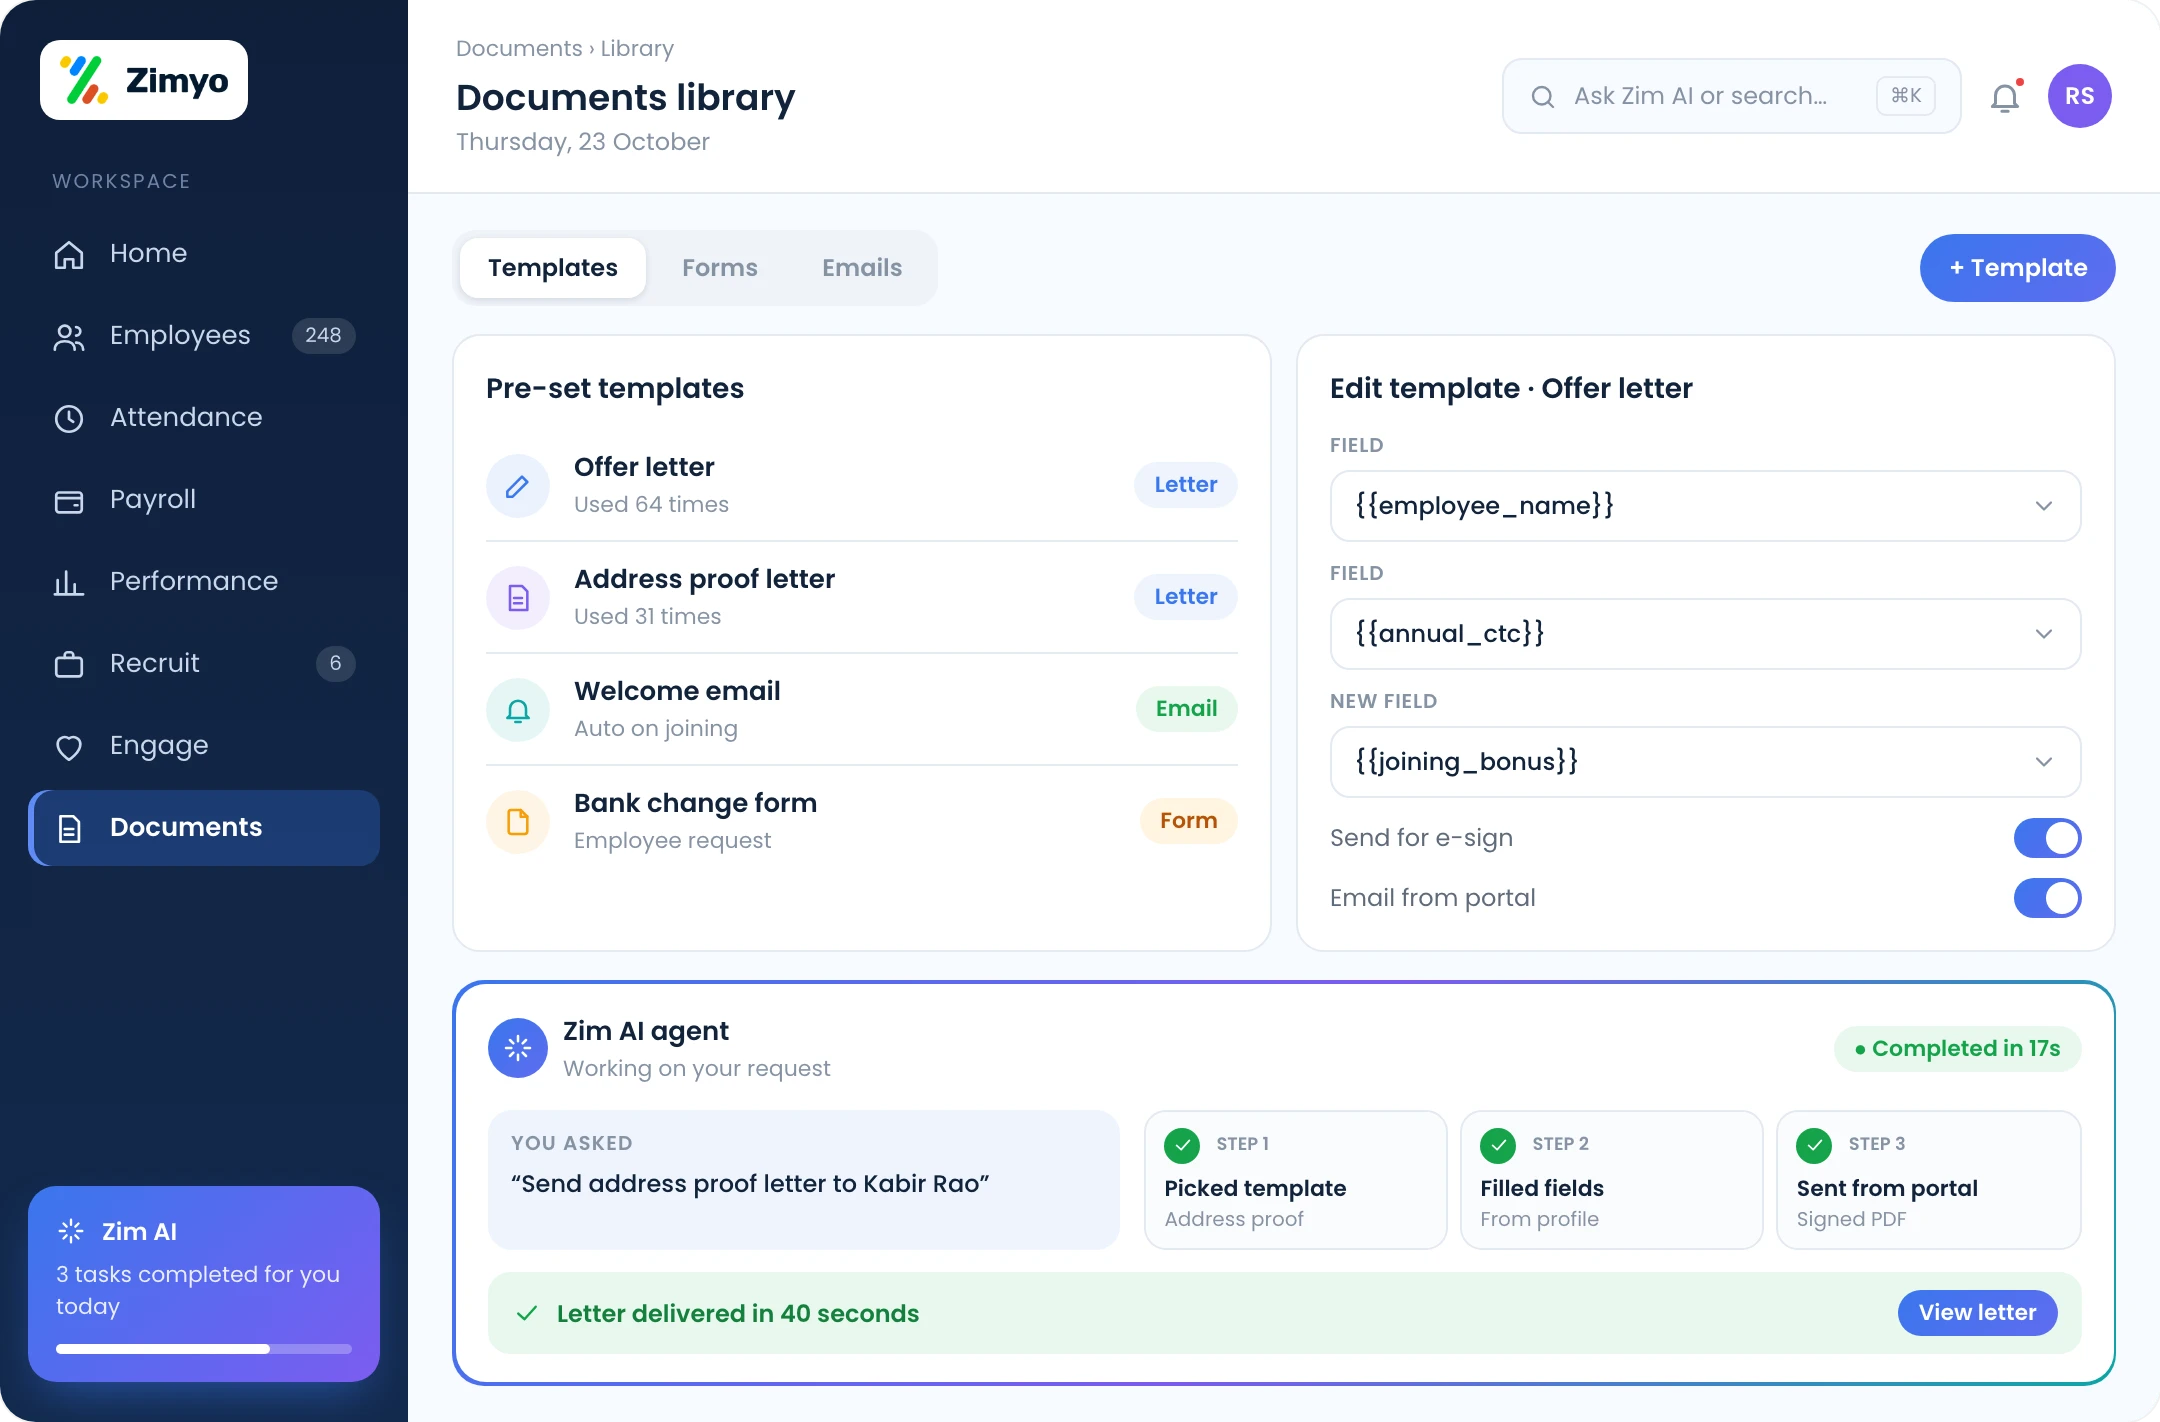Click the View letter button
Viewport: 2160px width, 1422px height.
[1978, 1313]
